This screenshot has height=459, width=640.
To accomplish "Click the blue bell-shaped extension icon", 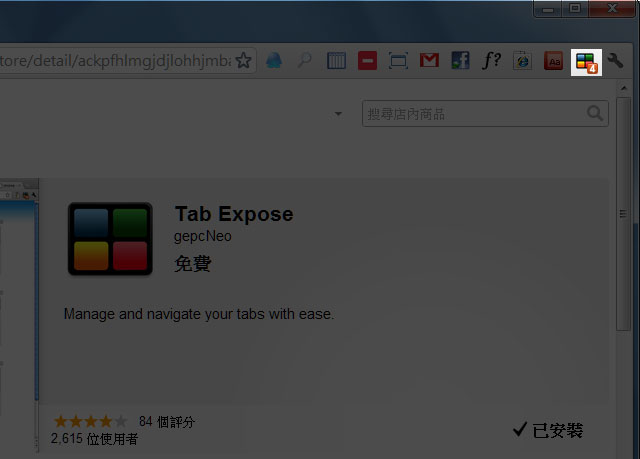I will (x=274, y=61).
